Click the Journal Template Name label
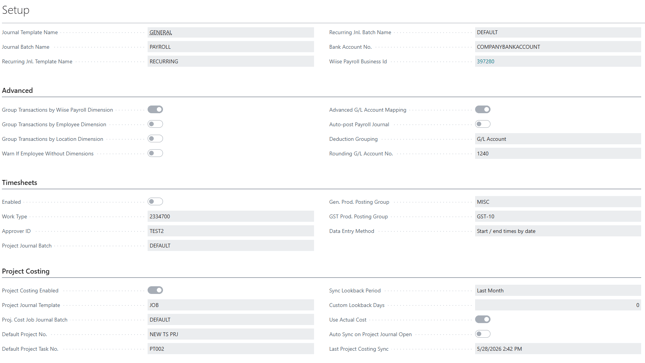Screen dimensions: 645x363 point(30,32)
